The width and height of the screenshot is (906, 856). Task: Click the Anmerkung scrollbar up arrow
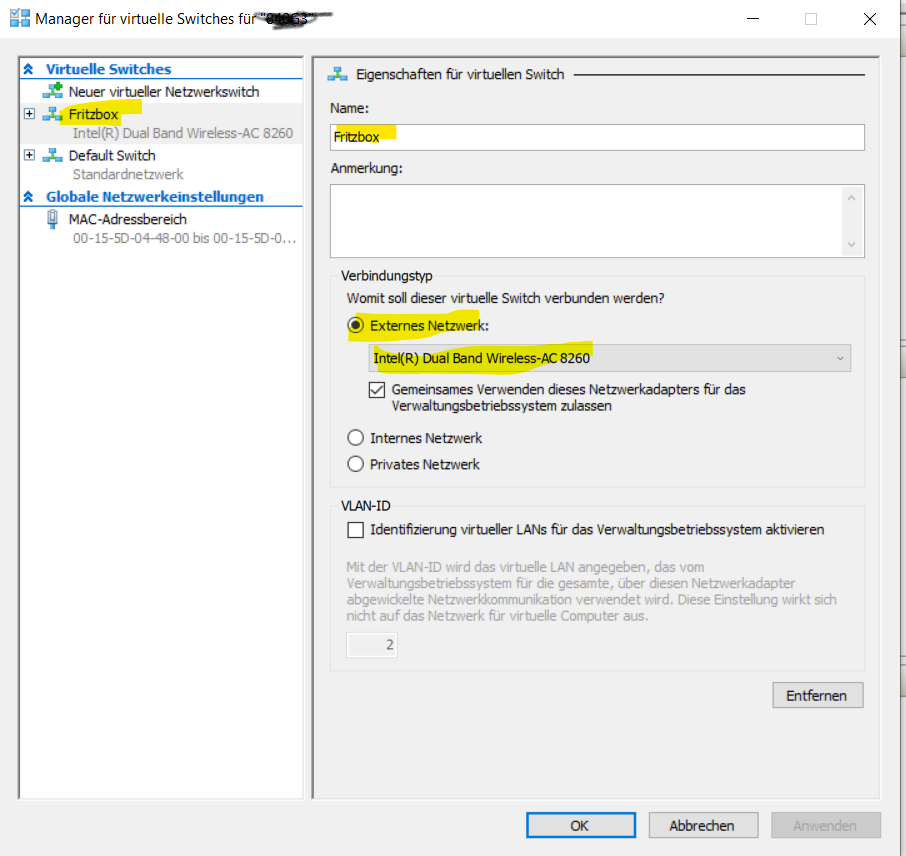point(851,198)
